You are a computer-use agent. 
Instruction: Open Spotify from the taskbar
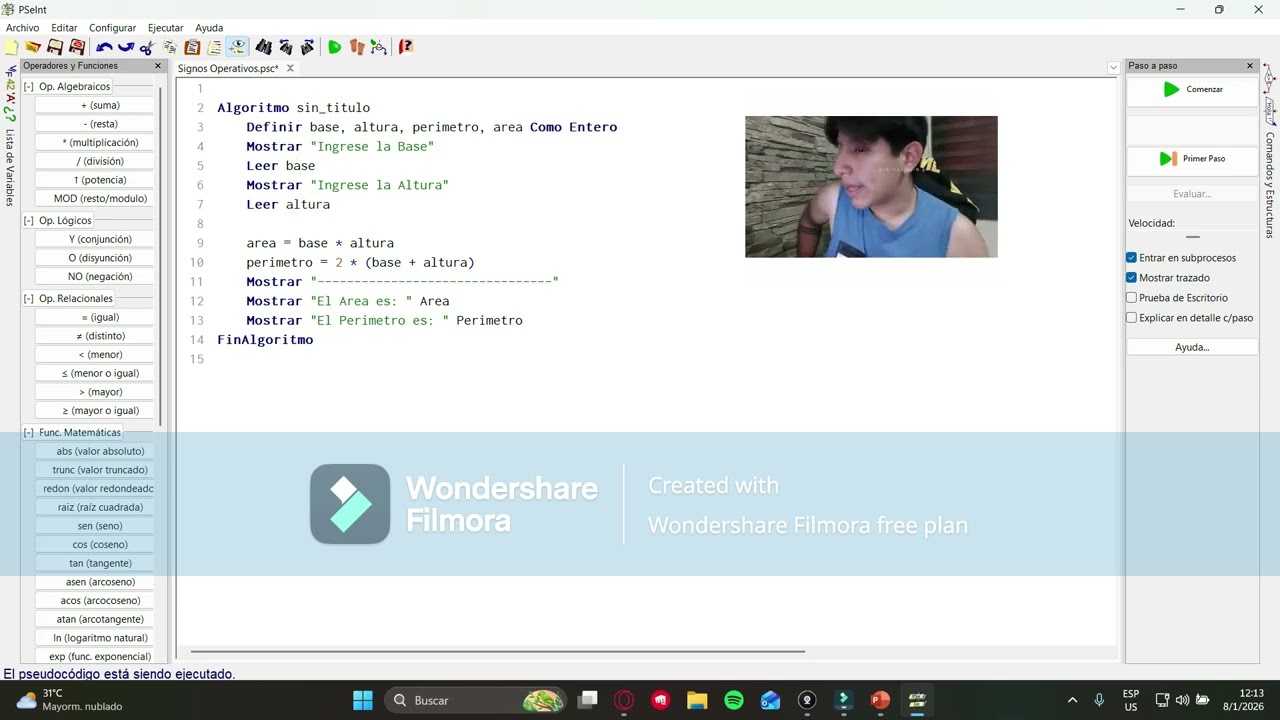coord(733,700)
